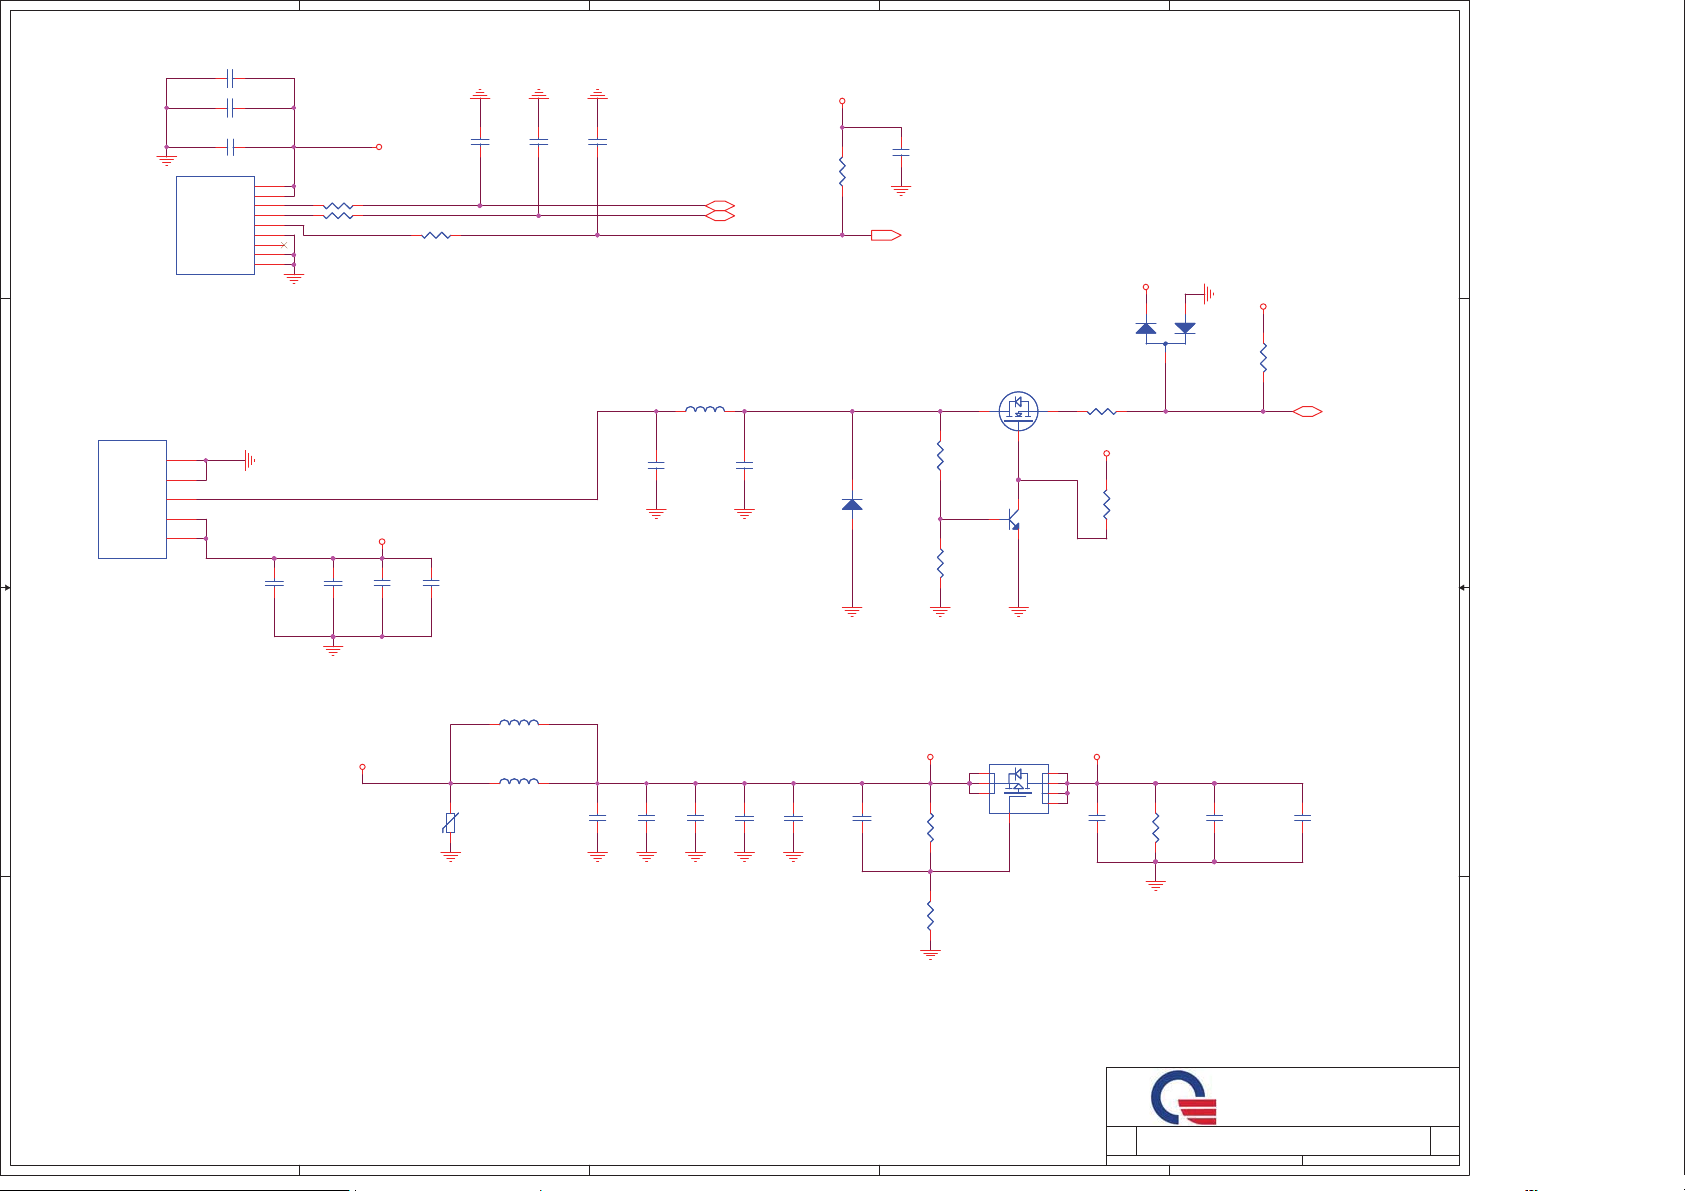This screenshot has width=1685, height=1191.
Task: Click the single blue diode above the ground symbol
Action: point(852,504)
